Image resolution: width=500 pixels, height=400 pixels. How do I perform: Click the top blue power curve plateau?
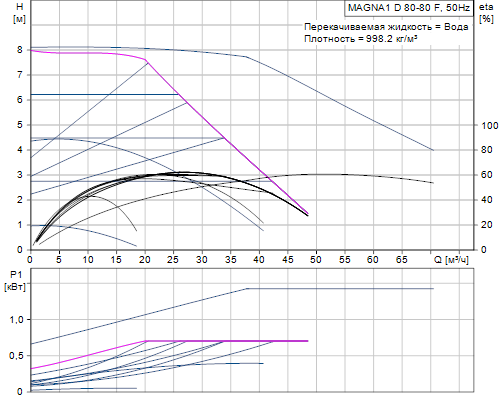[x=340, y=289]
